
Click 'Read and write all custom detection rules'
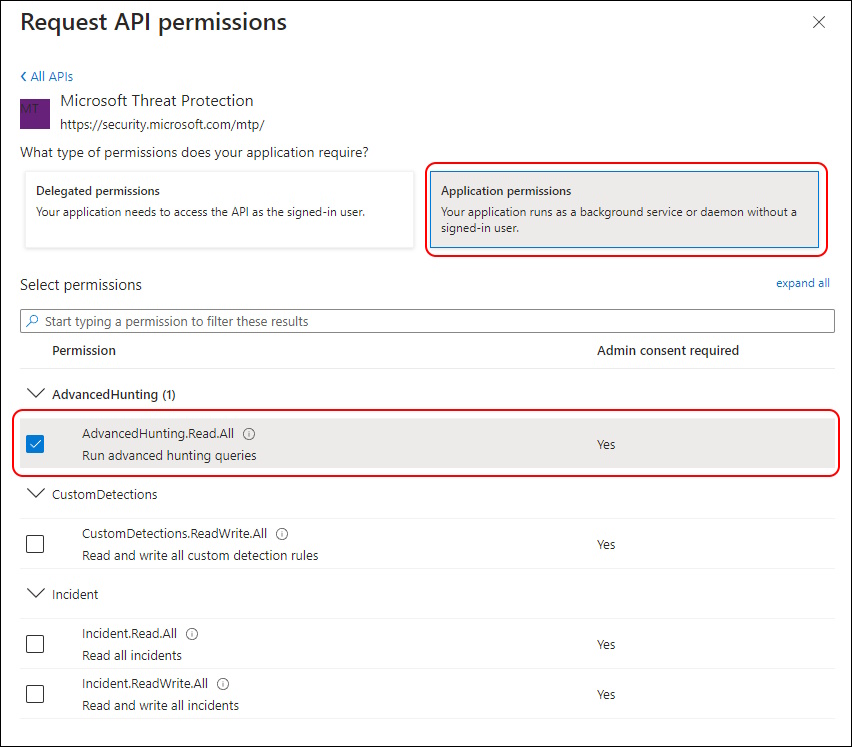(200, 555)
